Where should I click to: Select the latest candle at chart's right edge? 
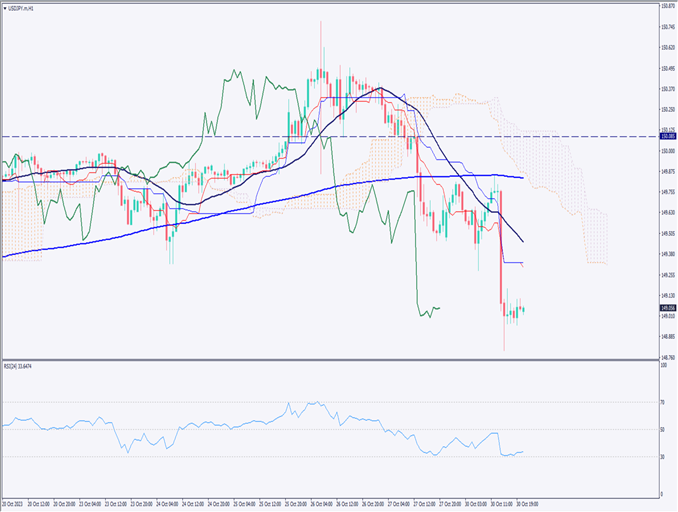523,309
